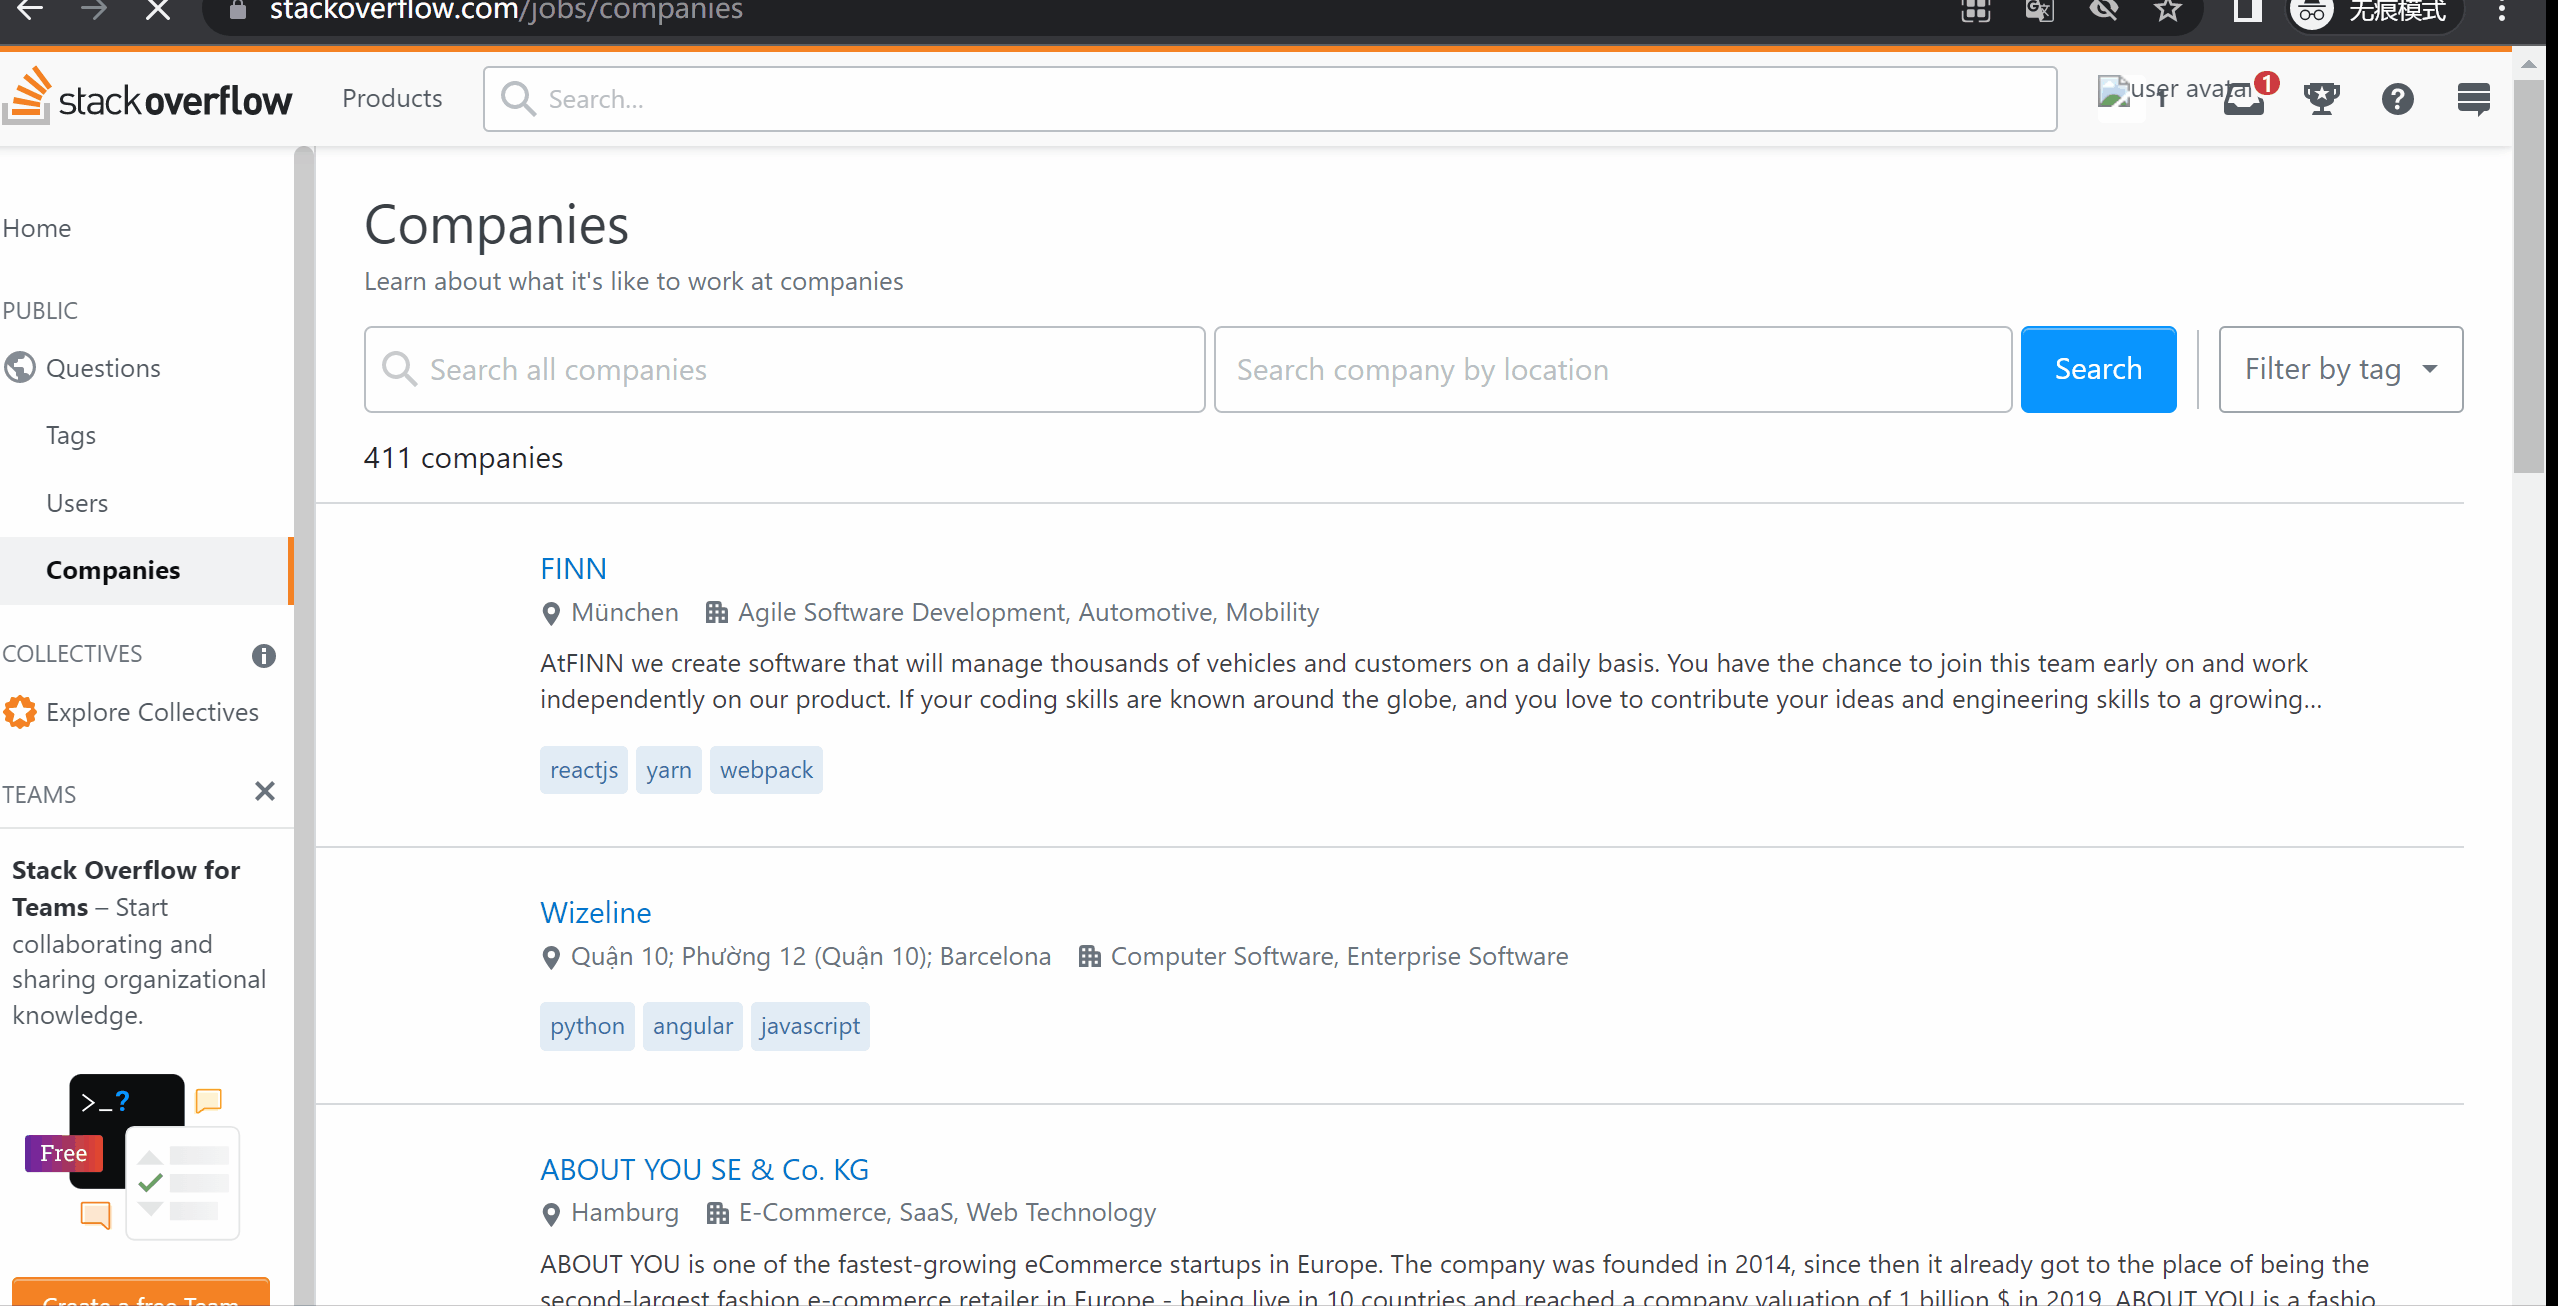The width and height of the screenshot is (2558, 1306).
Task: Open the Products menu
Action: pyautogui.click(x=392, y=98)
